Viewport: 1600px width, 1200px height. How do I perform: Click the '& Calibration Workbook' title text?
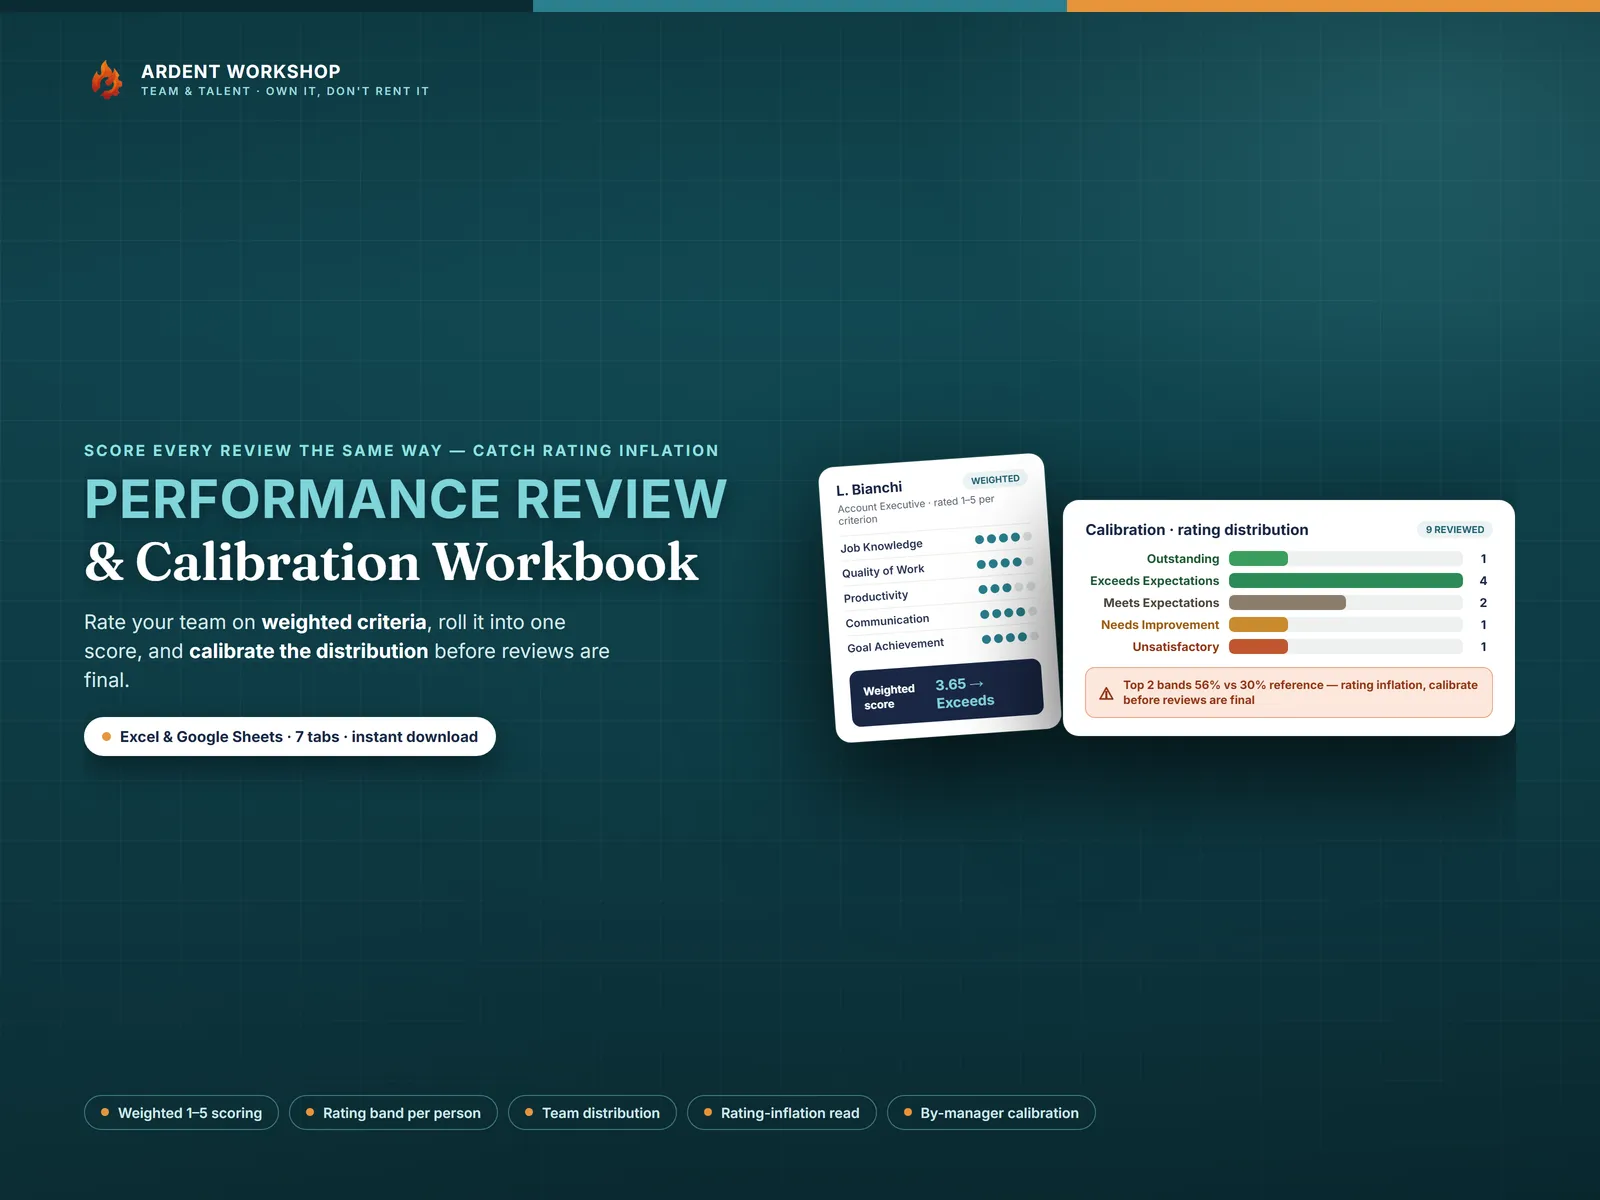point(392,562)
